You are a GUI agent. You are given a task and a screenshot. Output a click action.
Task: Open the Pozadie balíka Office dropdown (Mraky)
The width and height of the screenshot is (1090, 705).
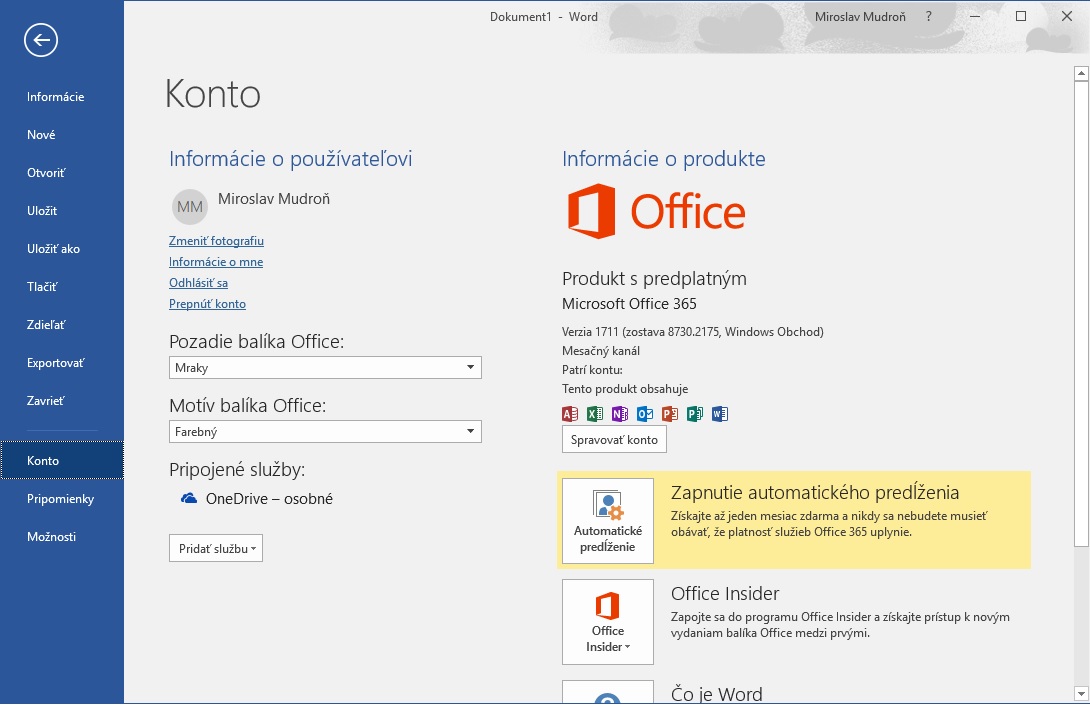click(x=325, y=368)
